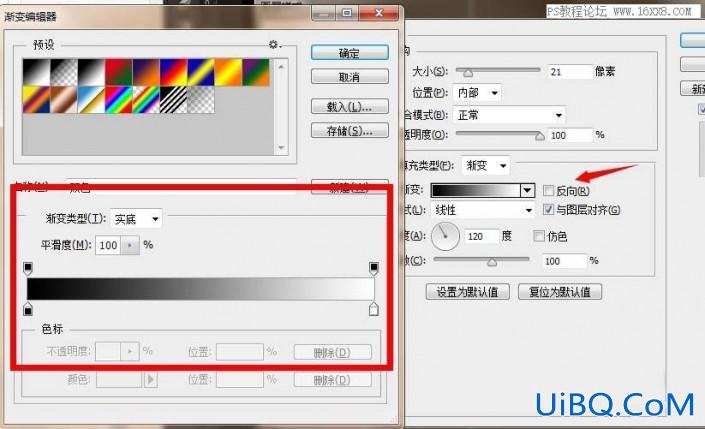This screenshot has height=429, width=705.
Task: Click the opacity slider handle in layer style
Action: pyautogui.click(x=540, y=136)
